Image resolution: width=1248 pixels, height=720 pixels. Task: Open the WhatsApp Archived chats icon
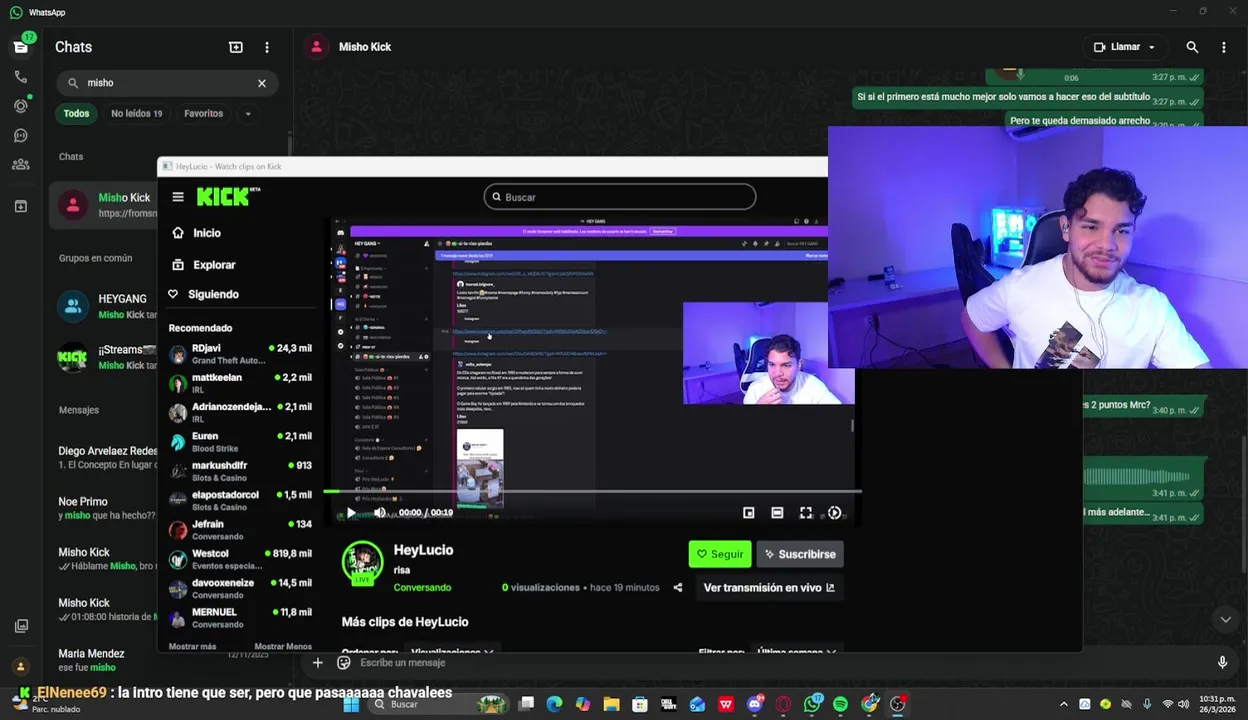click(x=21, y=206)
